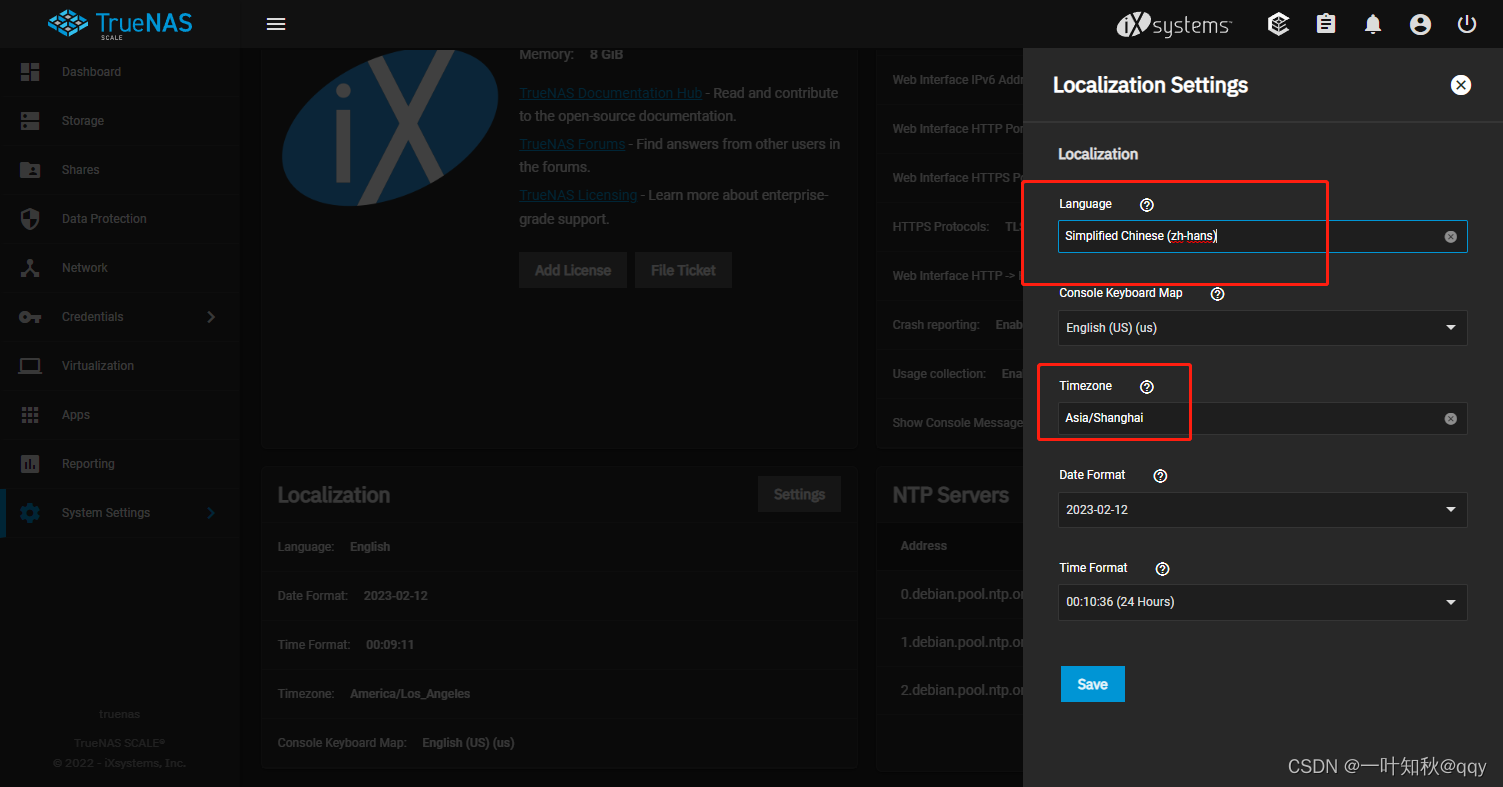Open the alerts bell icon
Viewport: 1503px width, 787px height.
click(1373, 24)
